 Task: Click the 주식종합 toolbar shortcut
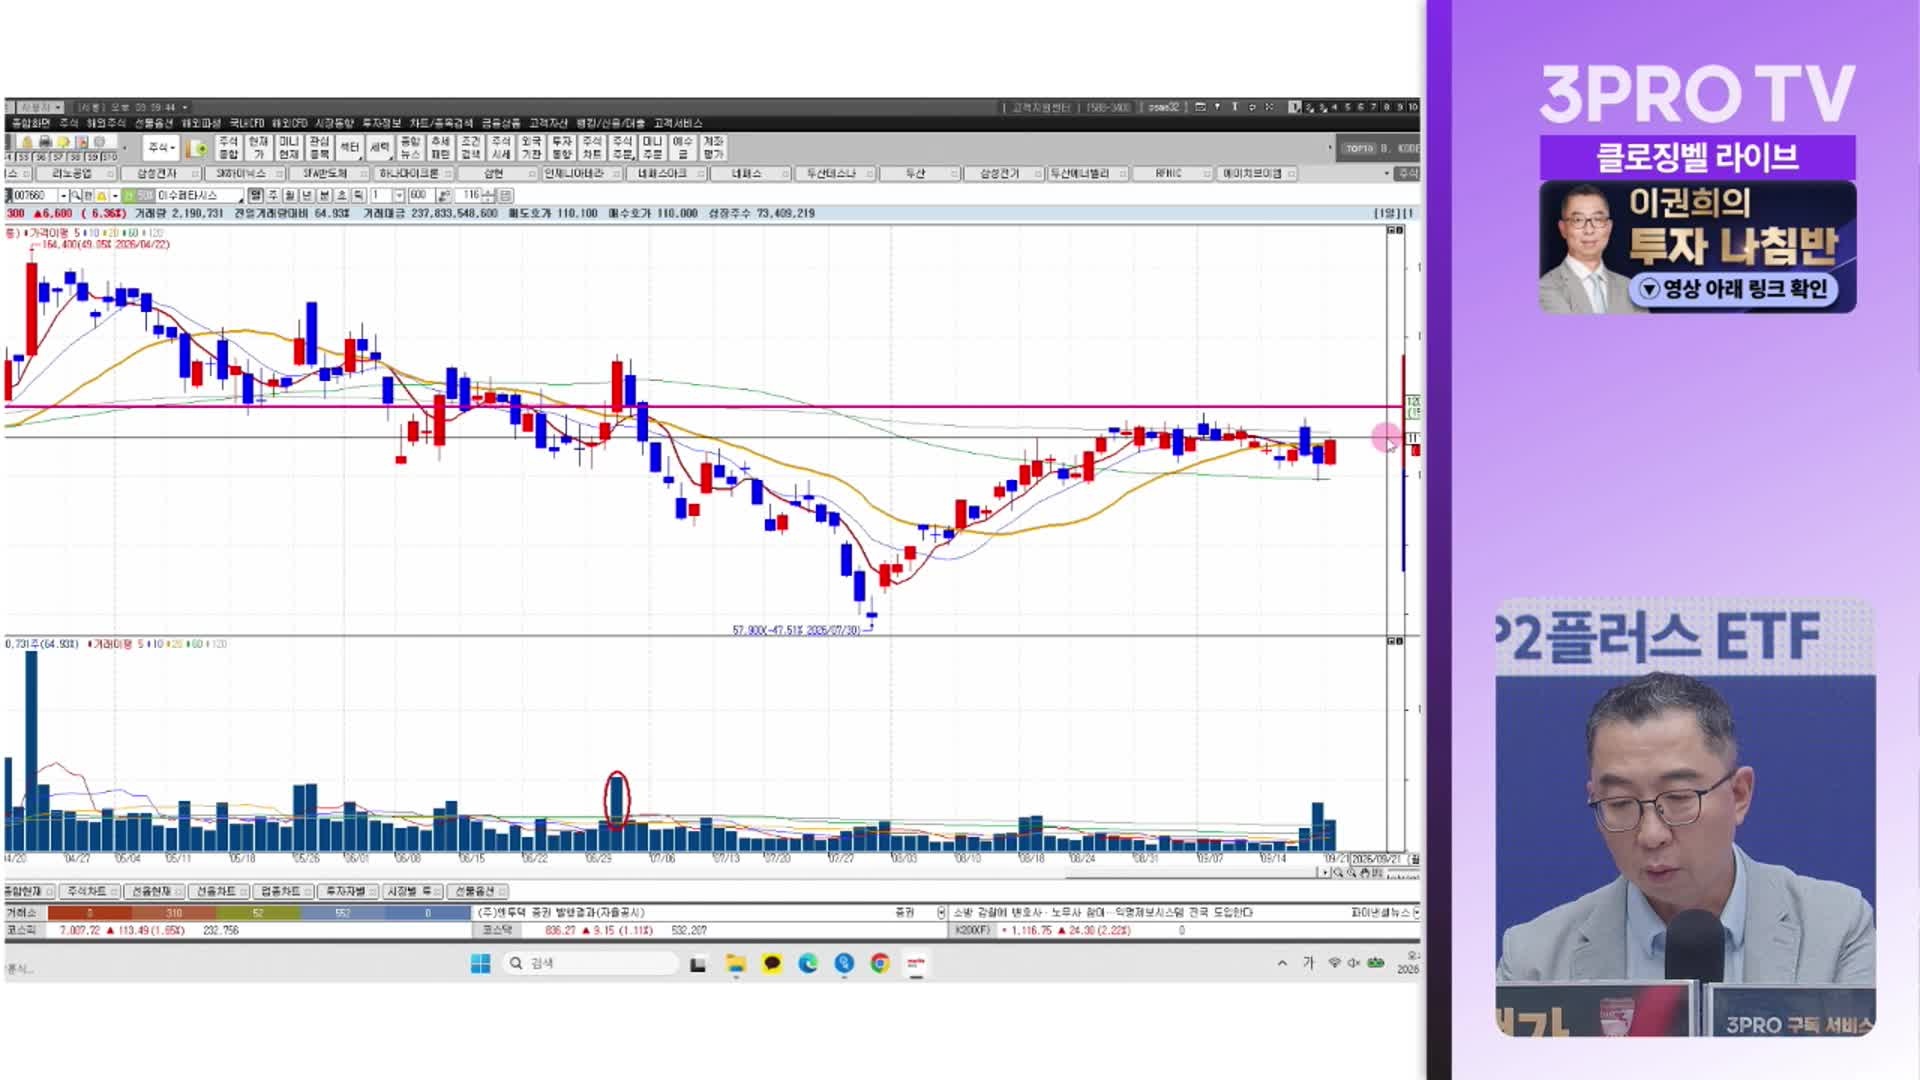pos(228,148)
